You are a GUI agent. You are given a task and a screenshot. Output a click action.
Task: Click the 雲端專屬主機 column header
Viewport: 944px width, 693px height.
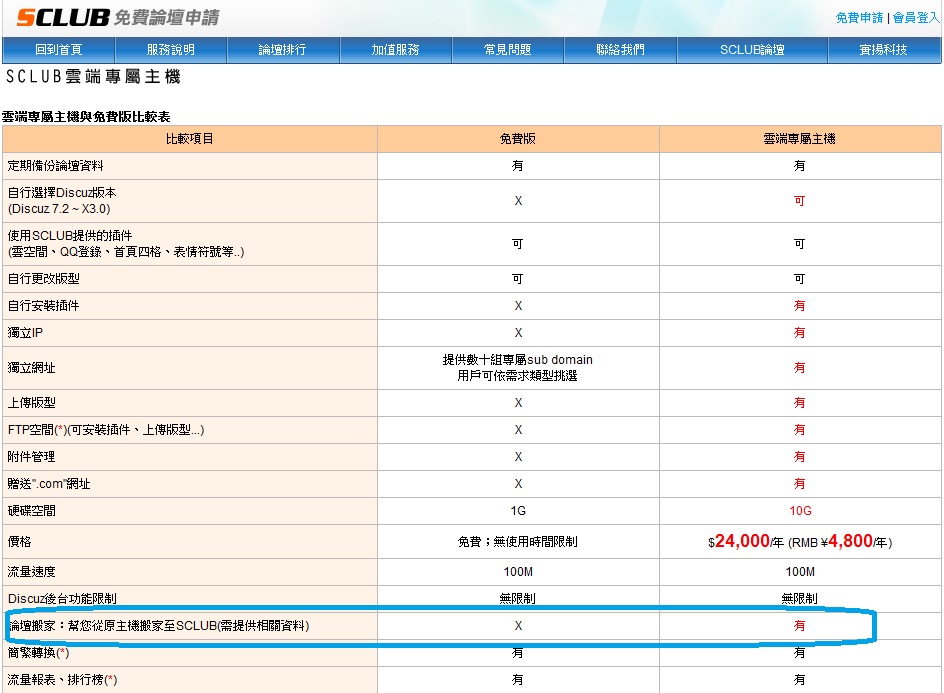(x=800, y=139)
